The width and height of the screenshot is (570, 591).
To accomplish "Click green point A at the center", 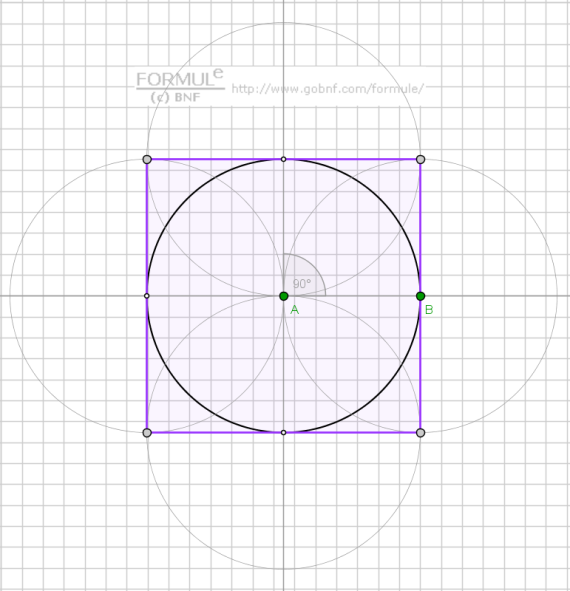I will tap(283, 296).
